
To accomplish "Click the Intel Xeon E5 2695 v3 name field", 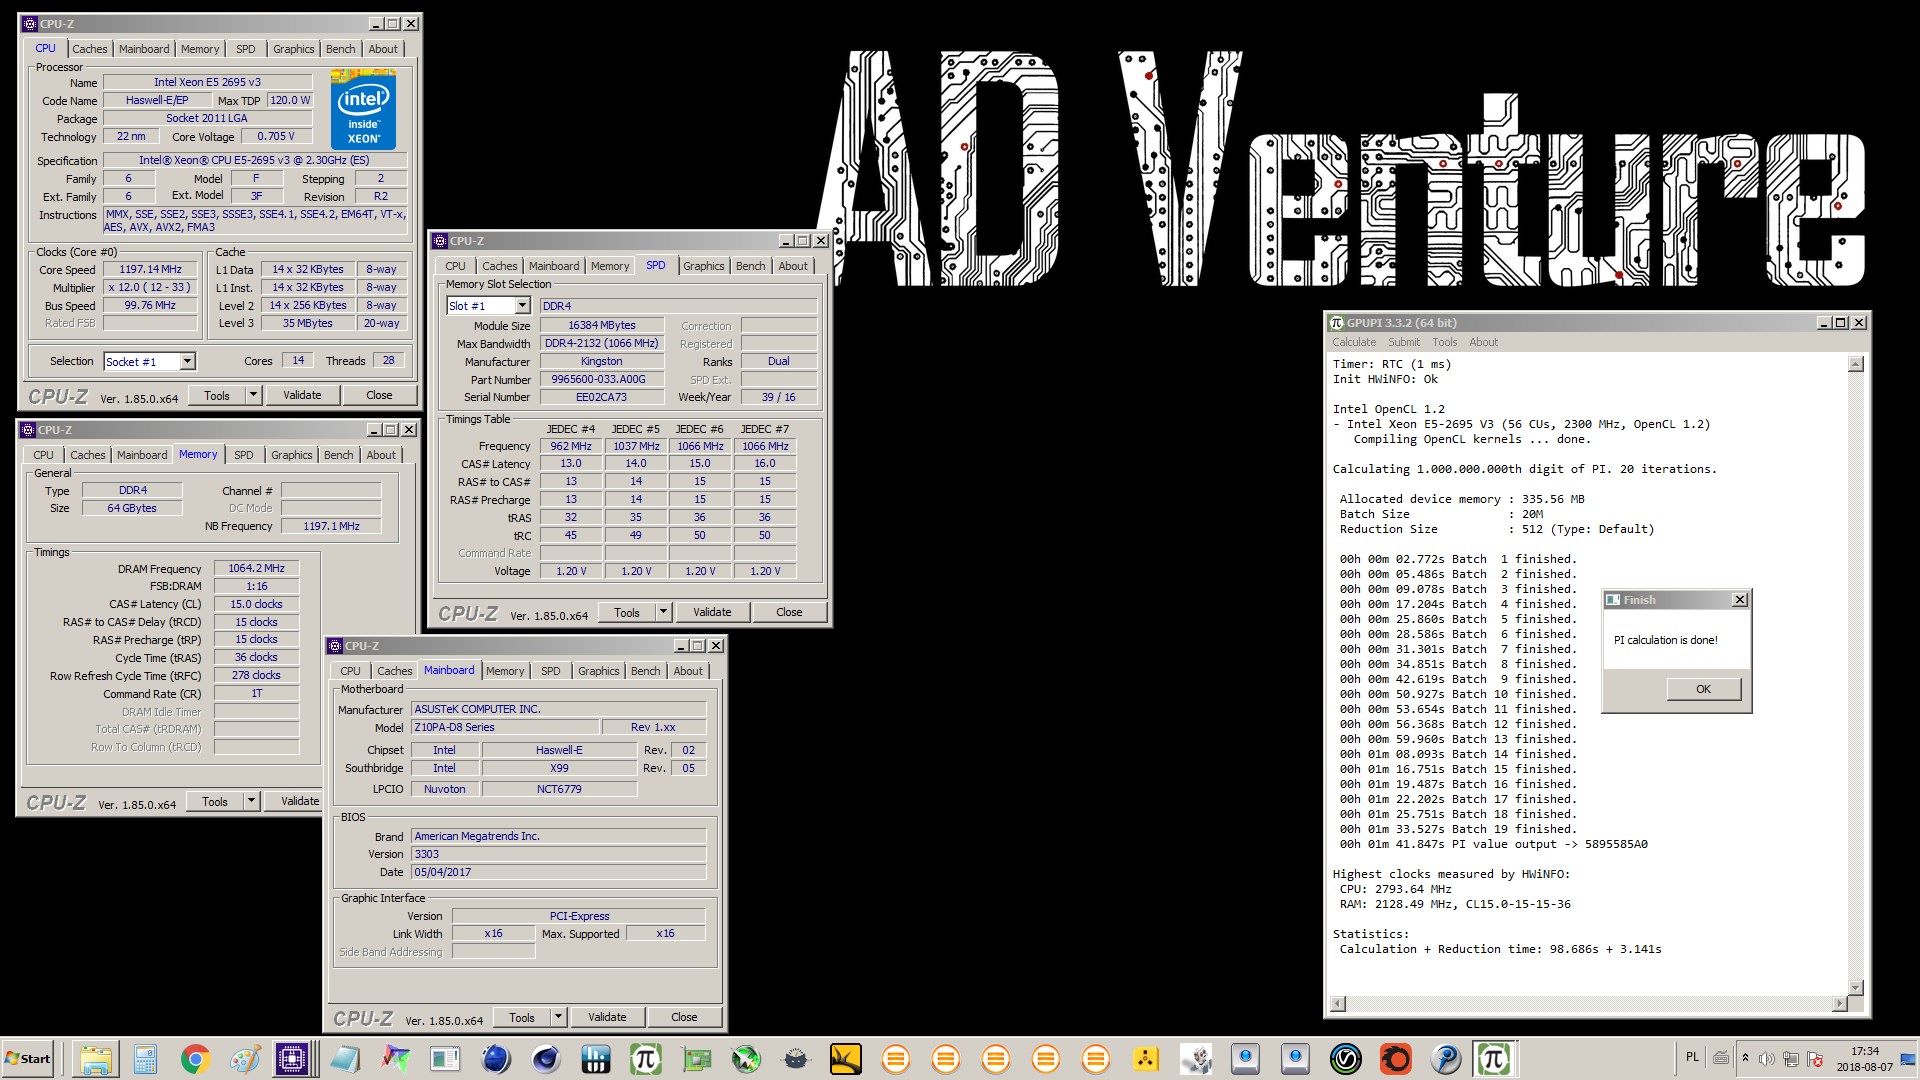I will pyautogui.click(x=207, y=82).
